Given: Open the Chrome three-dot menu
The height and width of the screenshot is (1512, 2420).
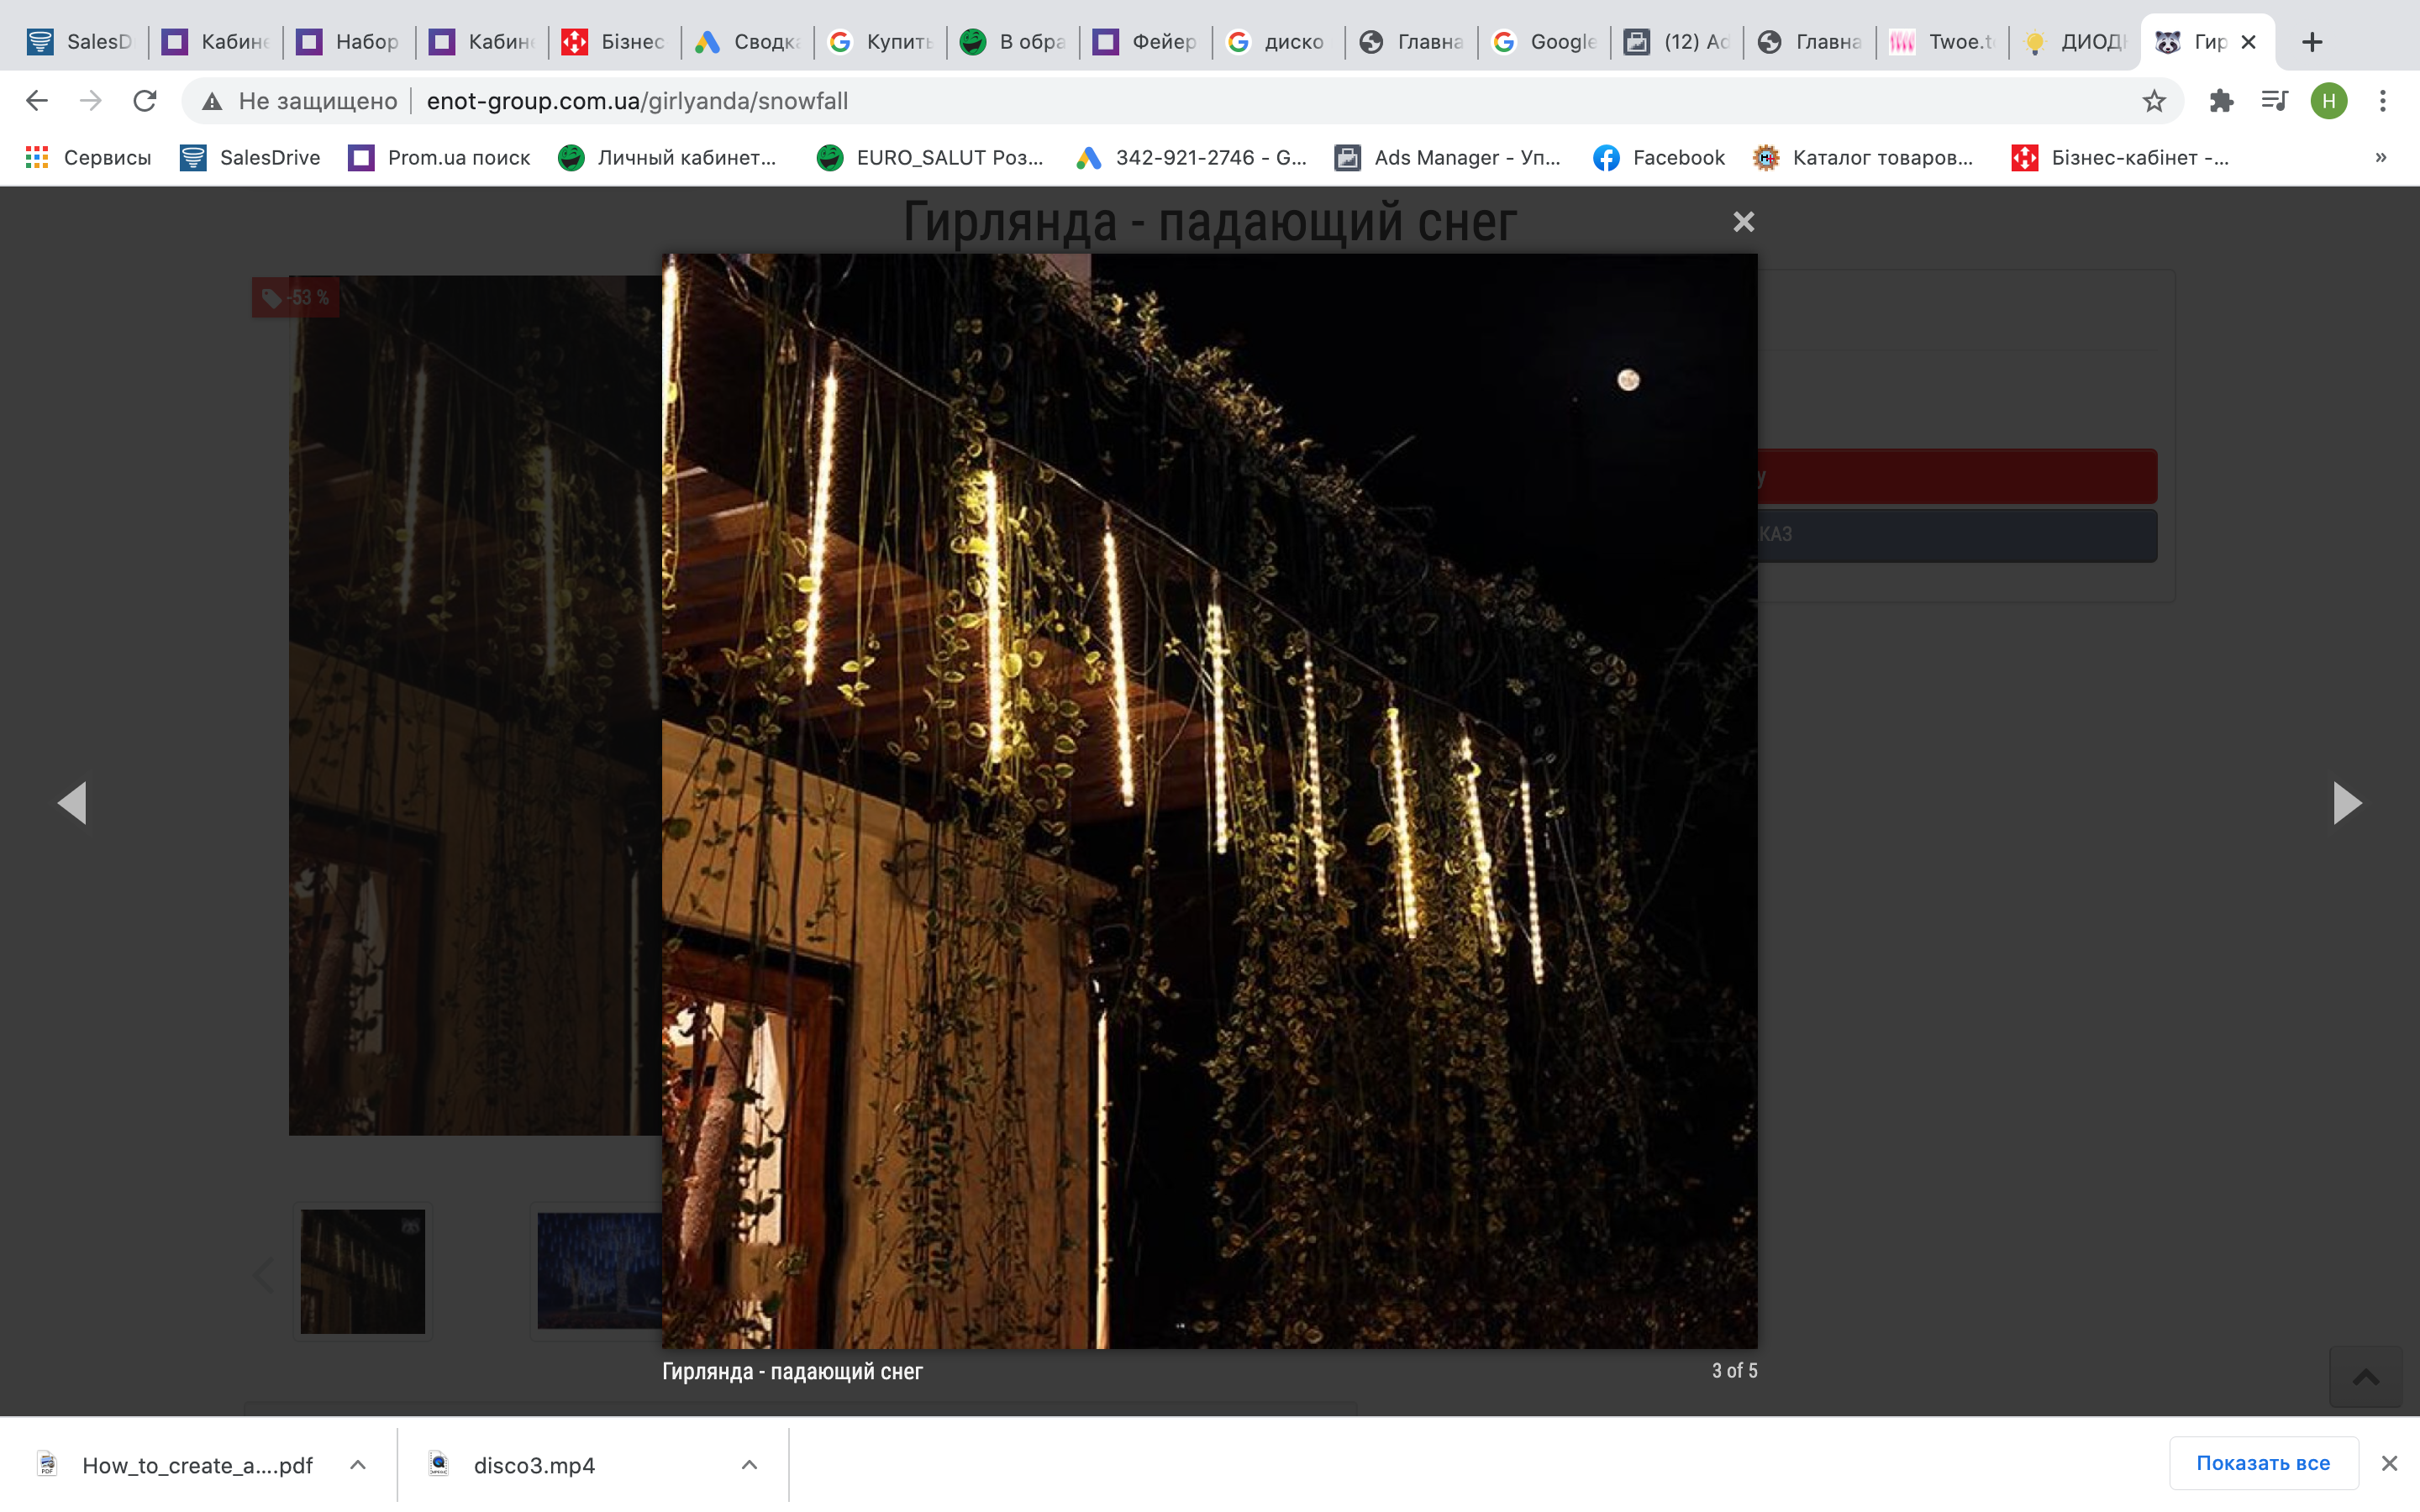Looking at the screenshot, I should point(2383,101).
